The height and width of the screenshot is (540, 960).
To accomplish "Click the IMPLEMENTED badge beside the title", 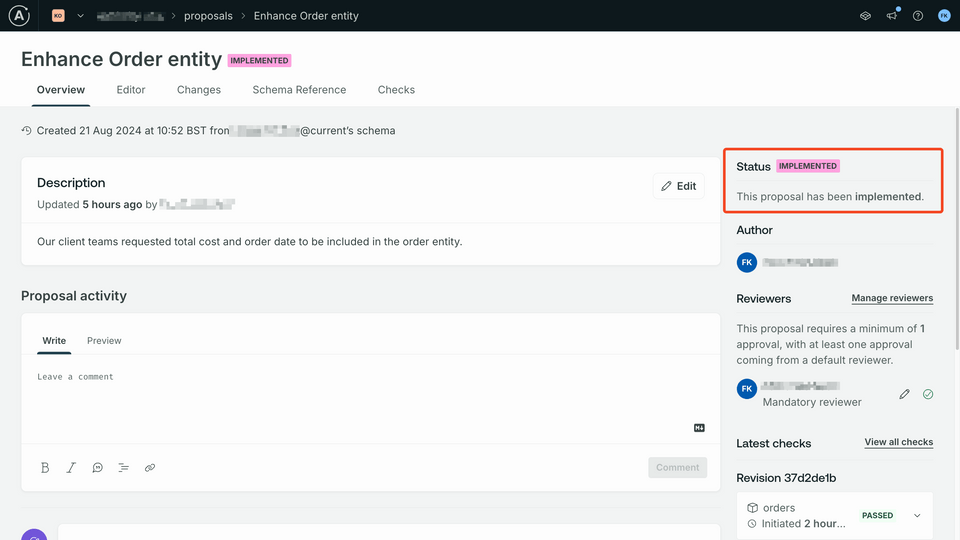I will point(260,61).
